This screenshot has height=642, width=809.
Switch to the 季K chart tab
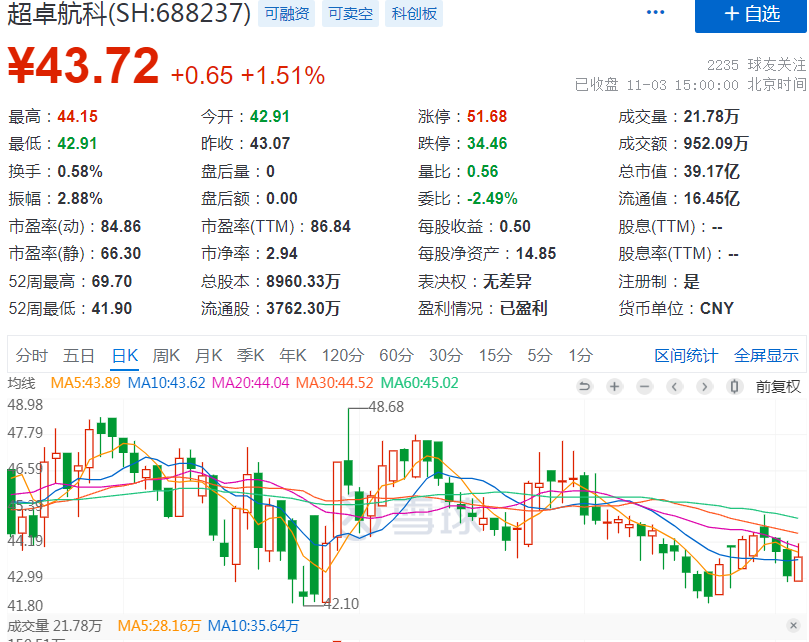(x=251, y=356)
